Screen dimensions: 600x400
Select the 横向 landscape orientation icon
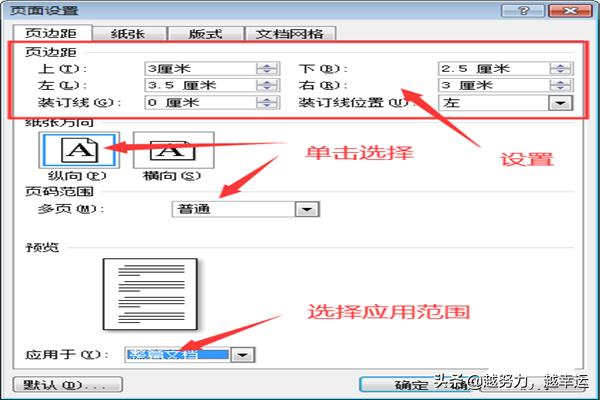point(173,150)
